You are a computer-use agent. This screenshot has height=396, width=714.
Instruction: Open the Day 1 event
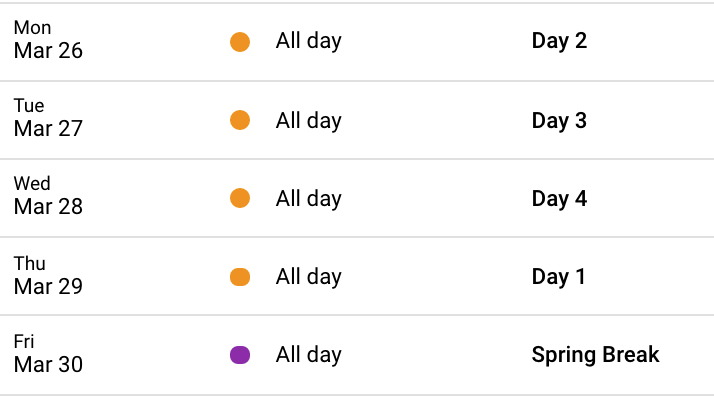(558, 277)
